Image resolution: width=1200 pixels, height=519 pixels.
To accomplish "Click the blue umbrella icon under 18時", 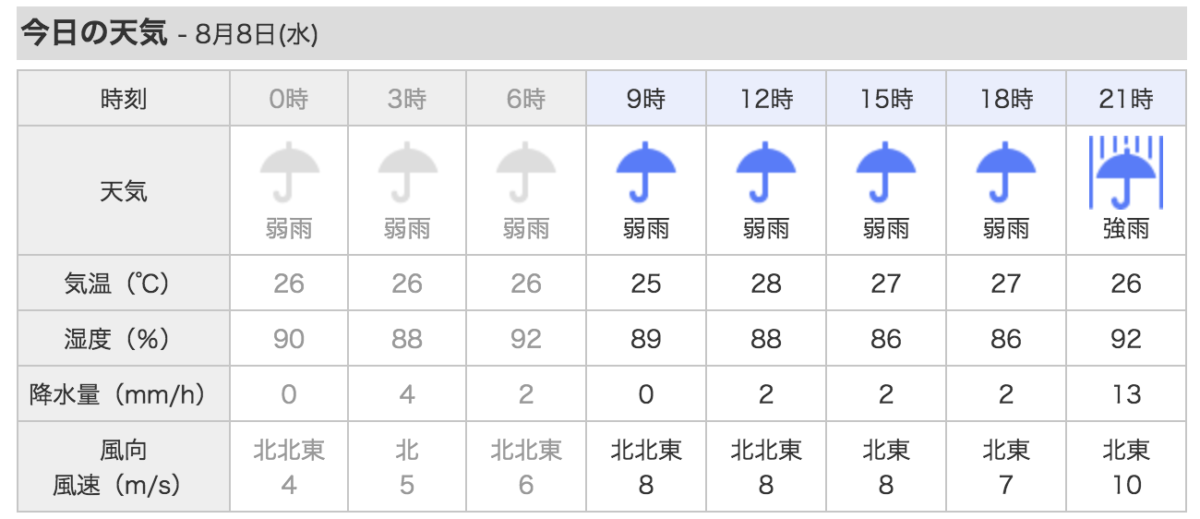I will coord(1006,172).
